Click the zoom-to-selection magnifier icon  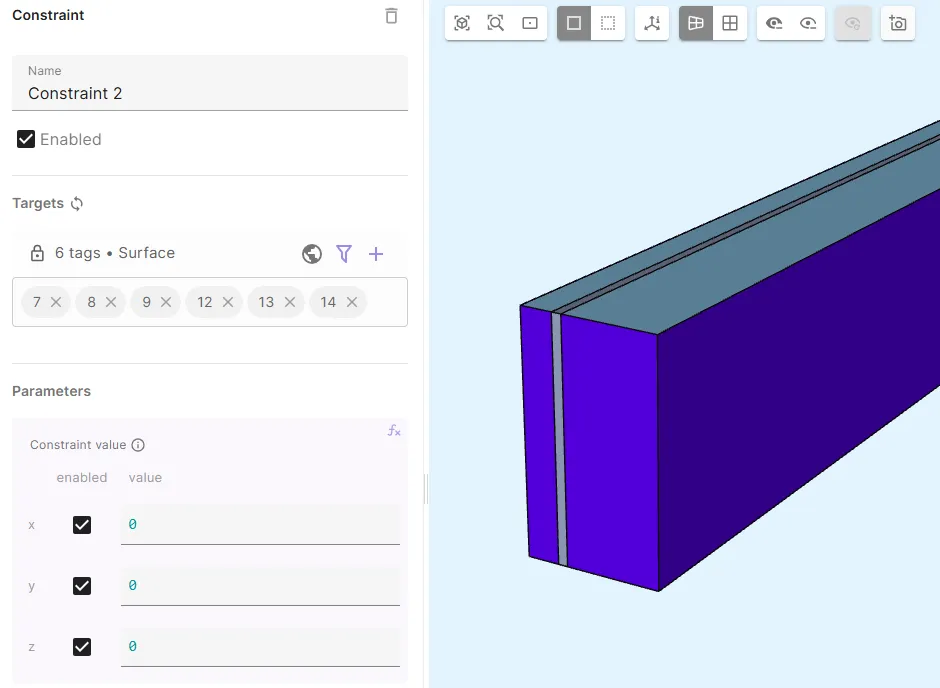coord(496,23)
